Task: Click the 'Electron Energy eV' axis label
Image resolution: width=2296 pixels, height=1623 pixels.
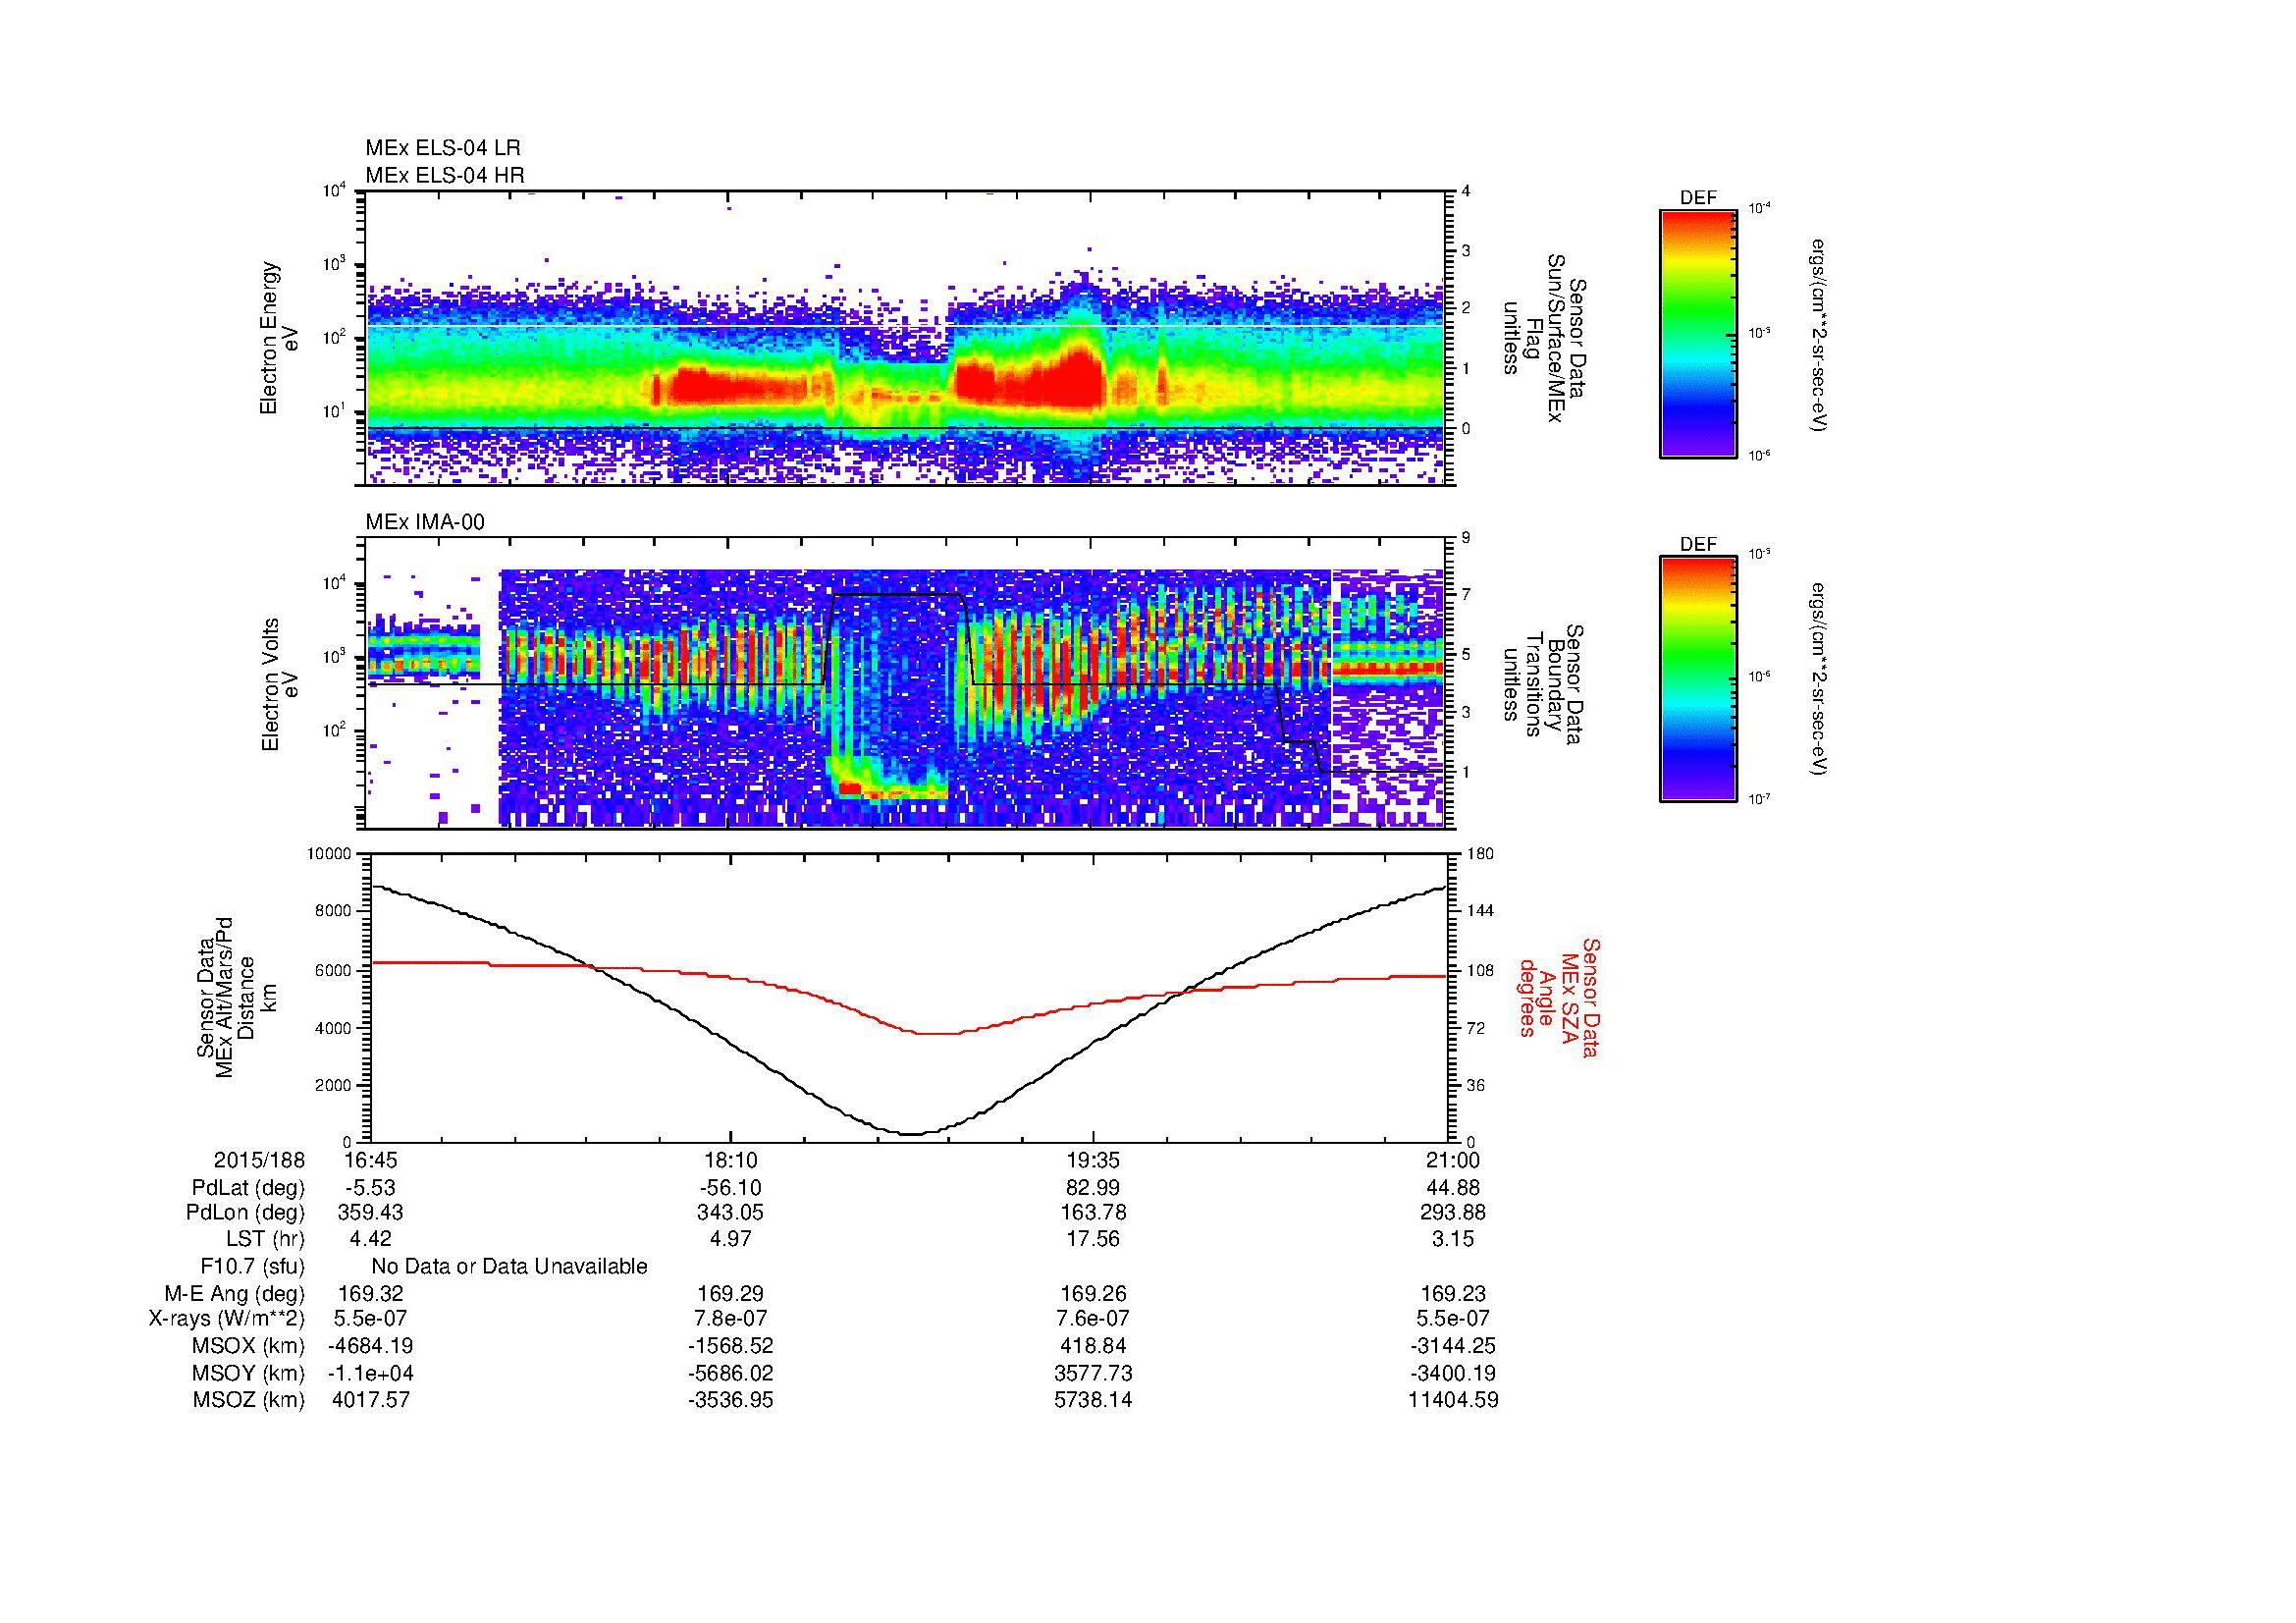Action: pos(279,338)
